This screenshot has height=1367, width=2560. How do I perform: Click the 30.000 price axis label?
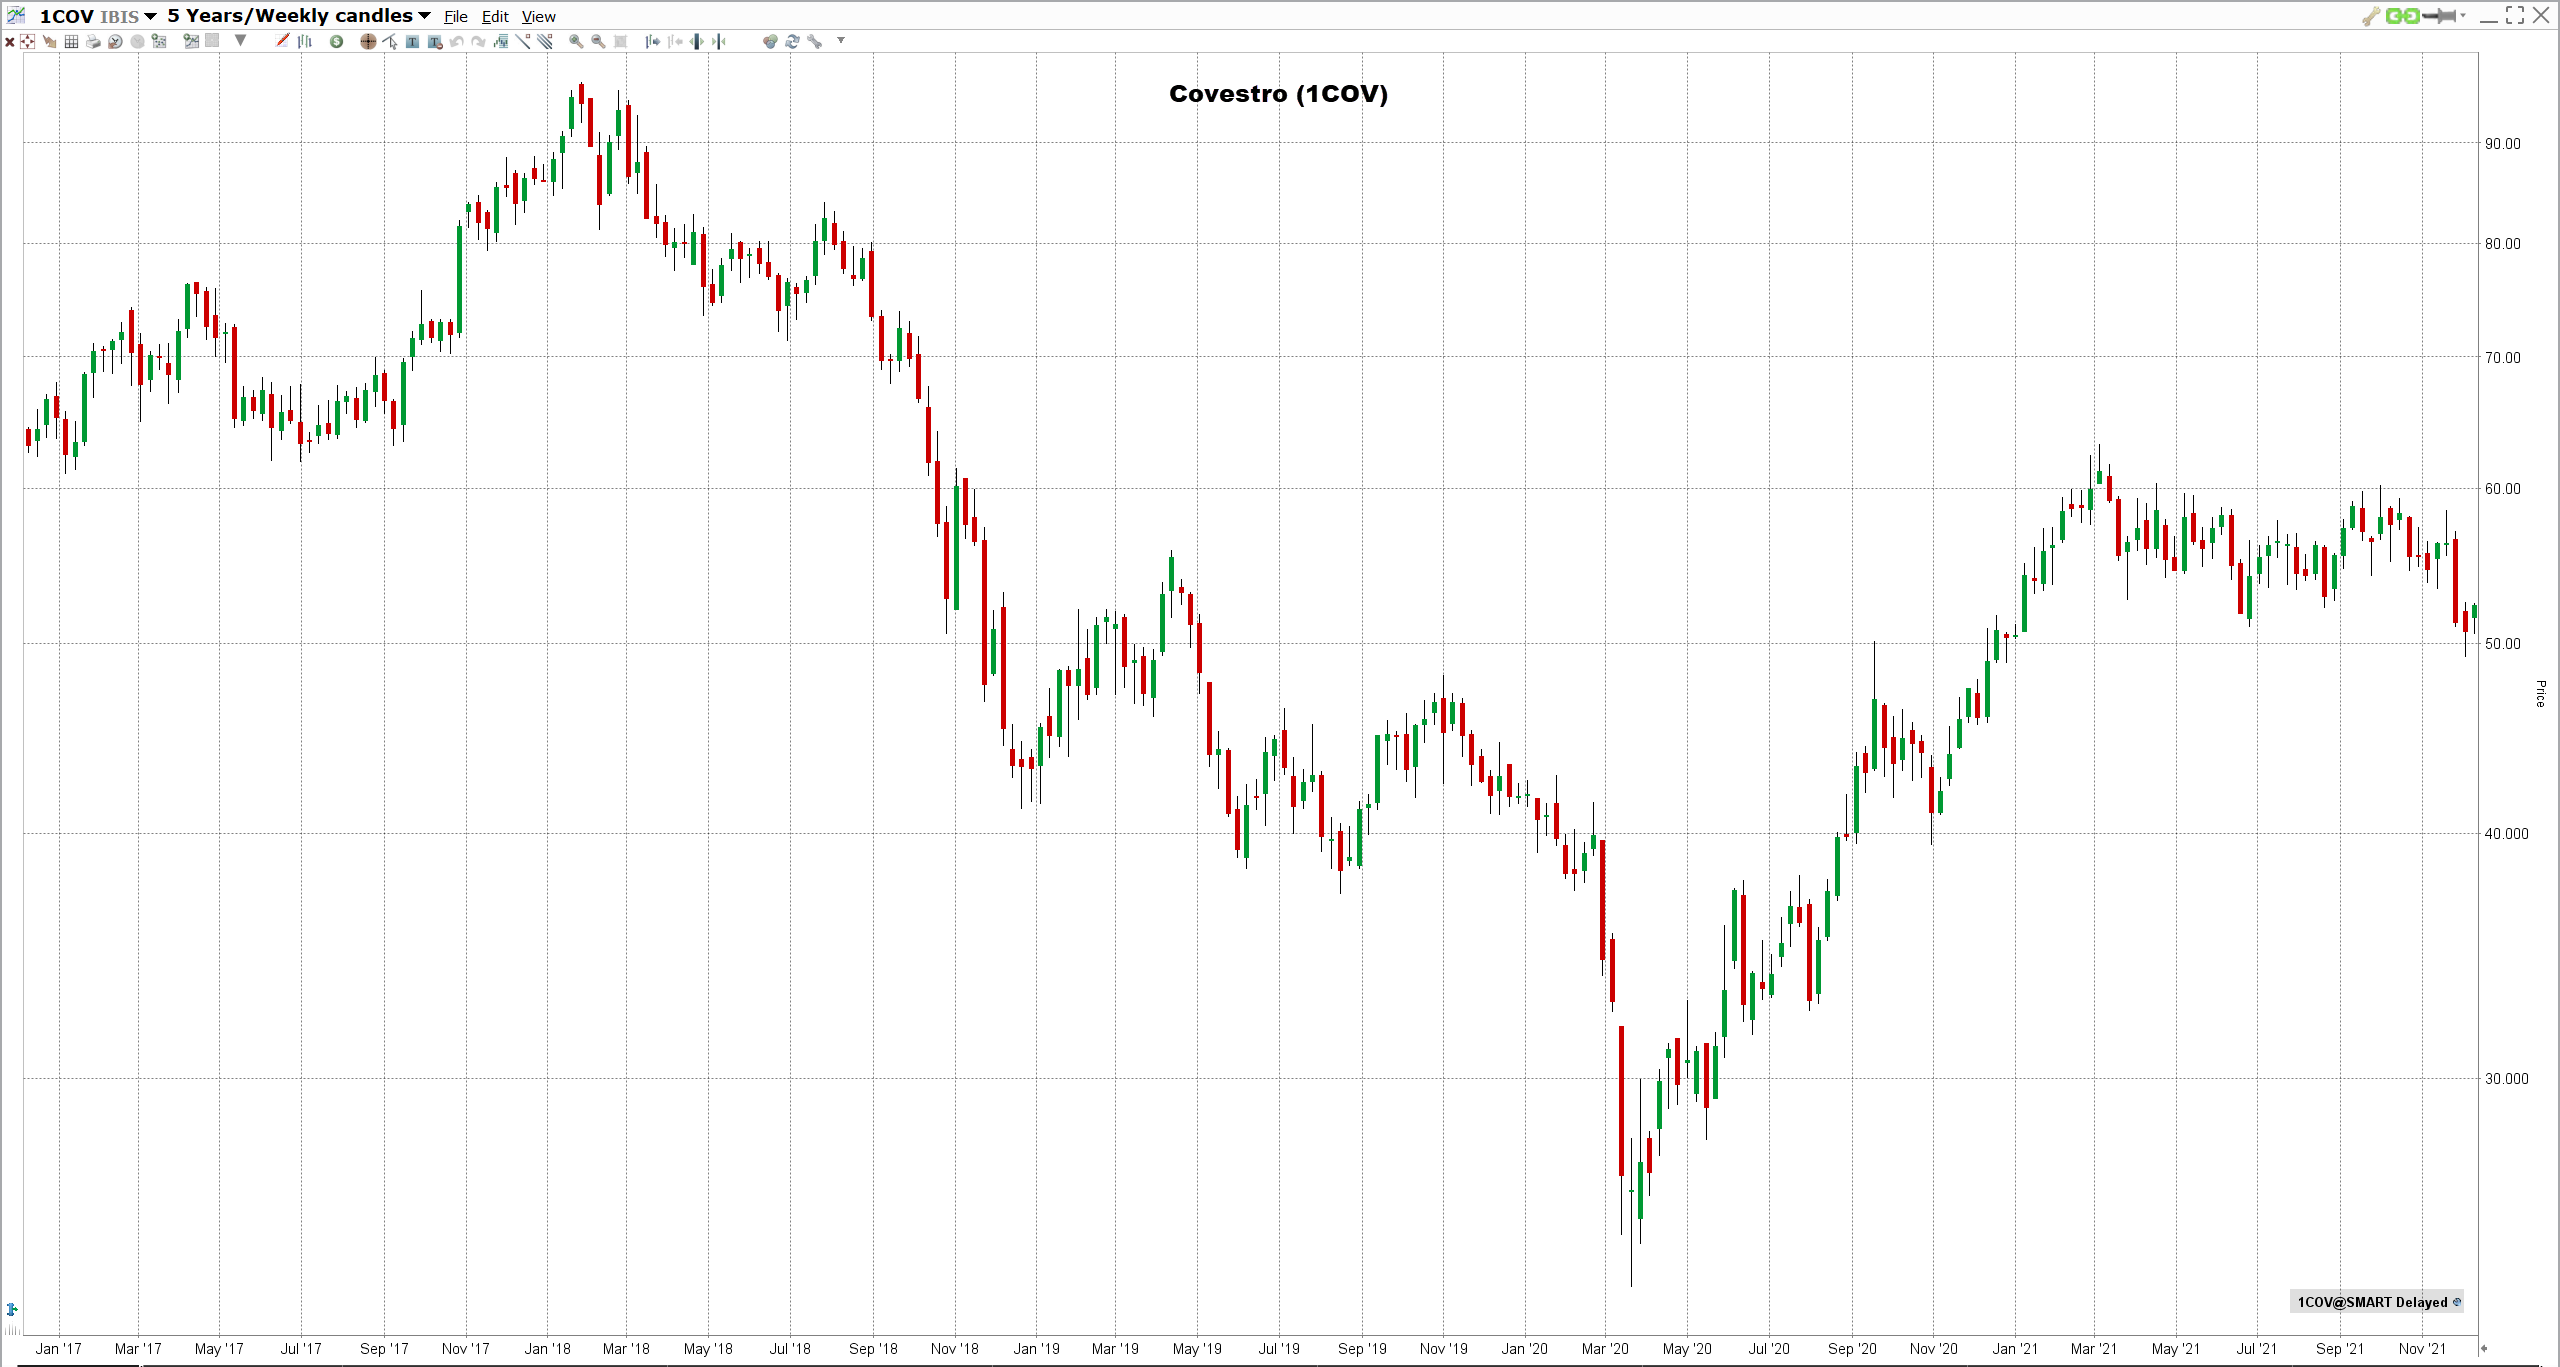click(x=2506, y=1079)
